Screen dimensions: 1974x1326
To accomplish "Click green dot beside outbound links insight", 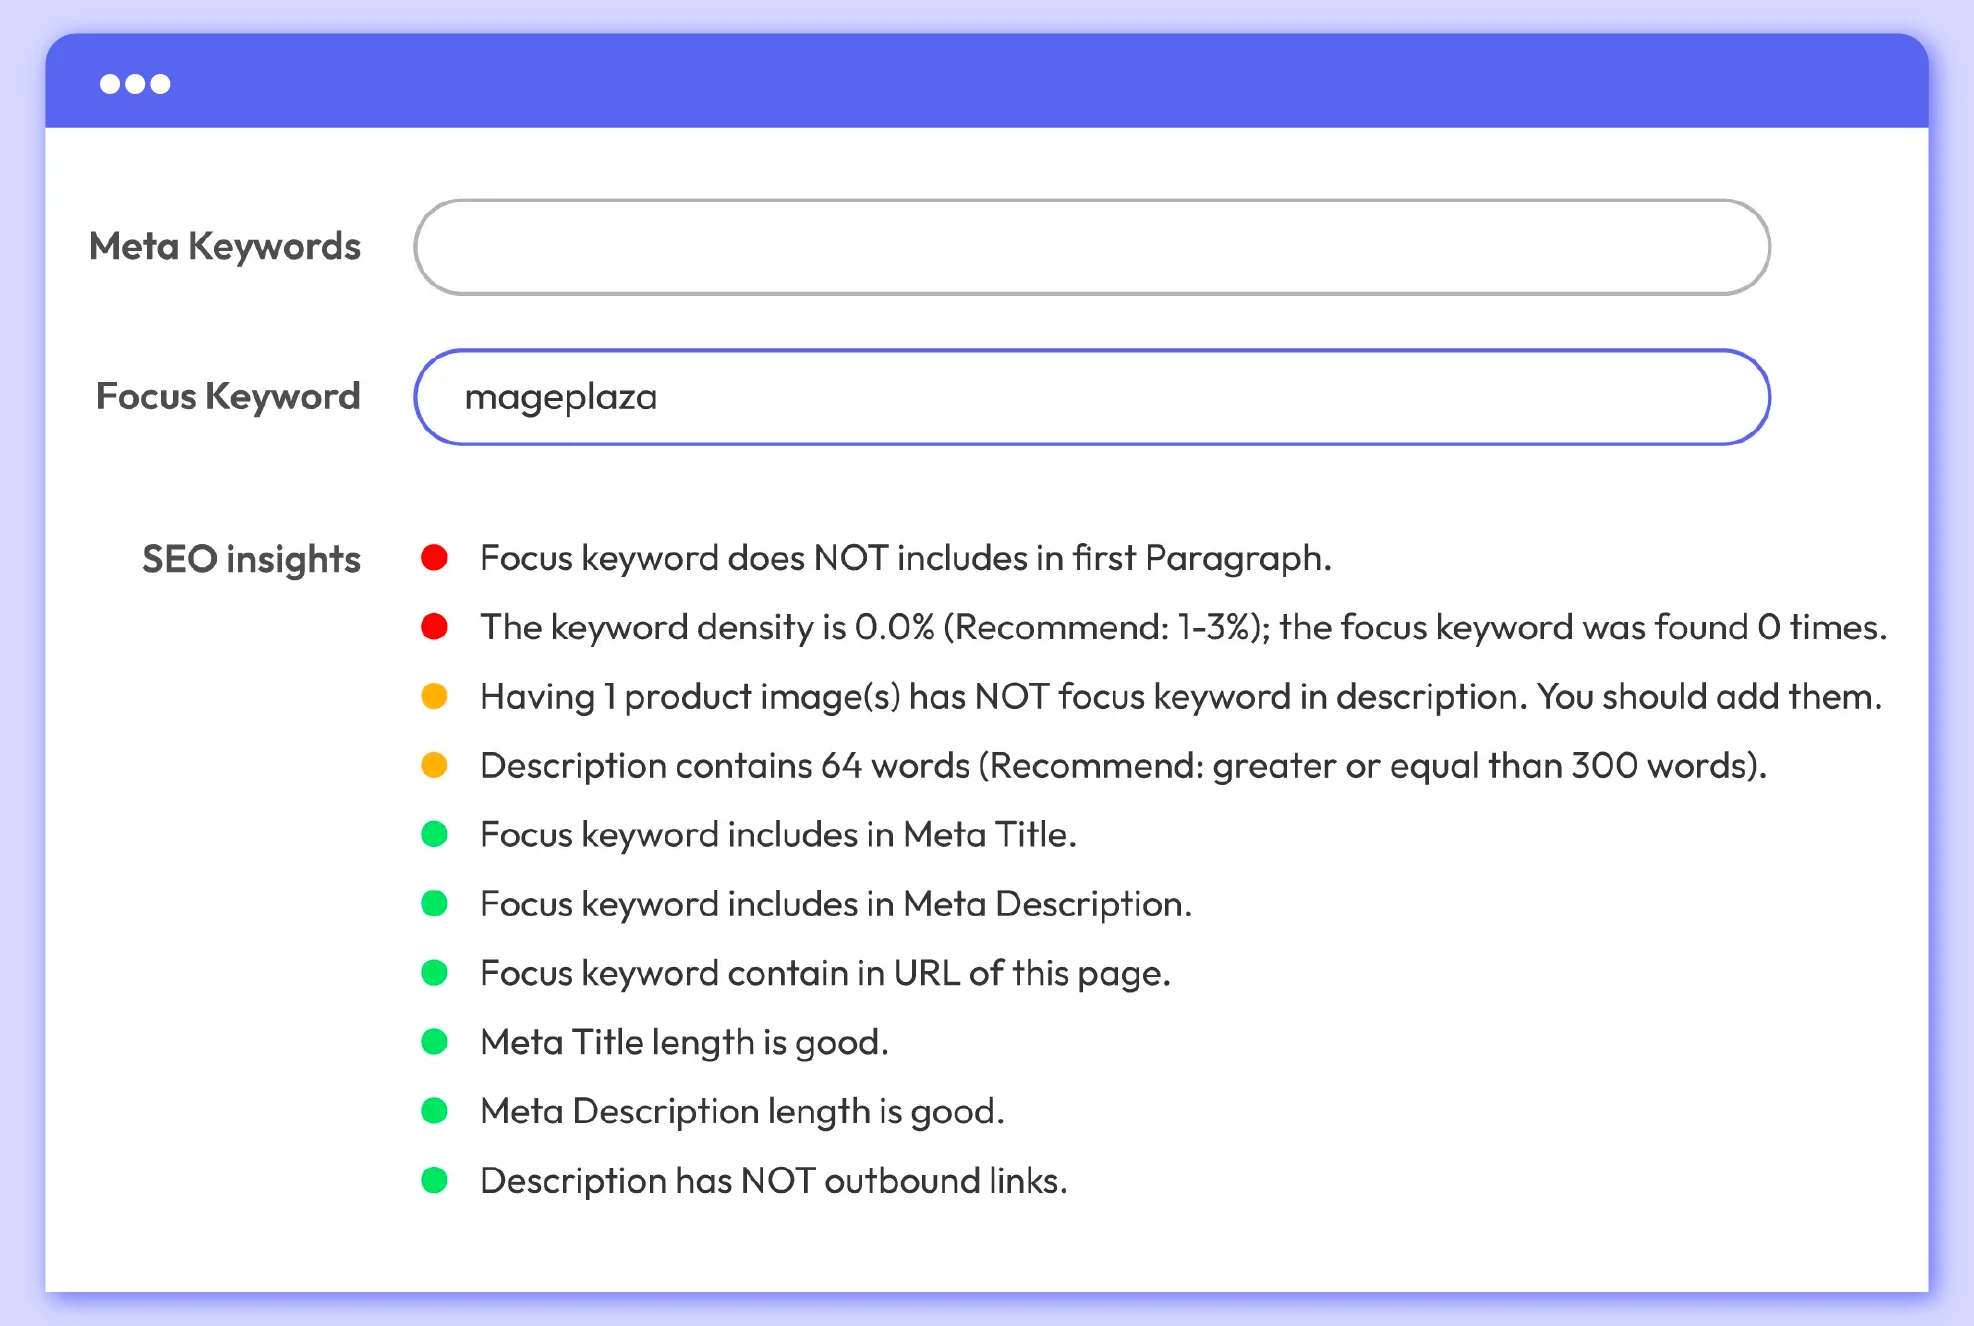I will [434, 1181].
